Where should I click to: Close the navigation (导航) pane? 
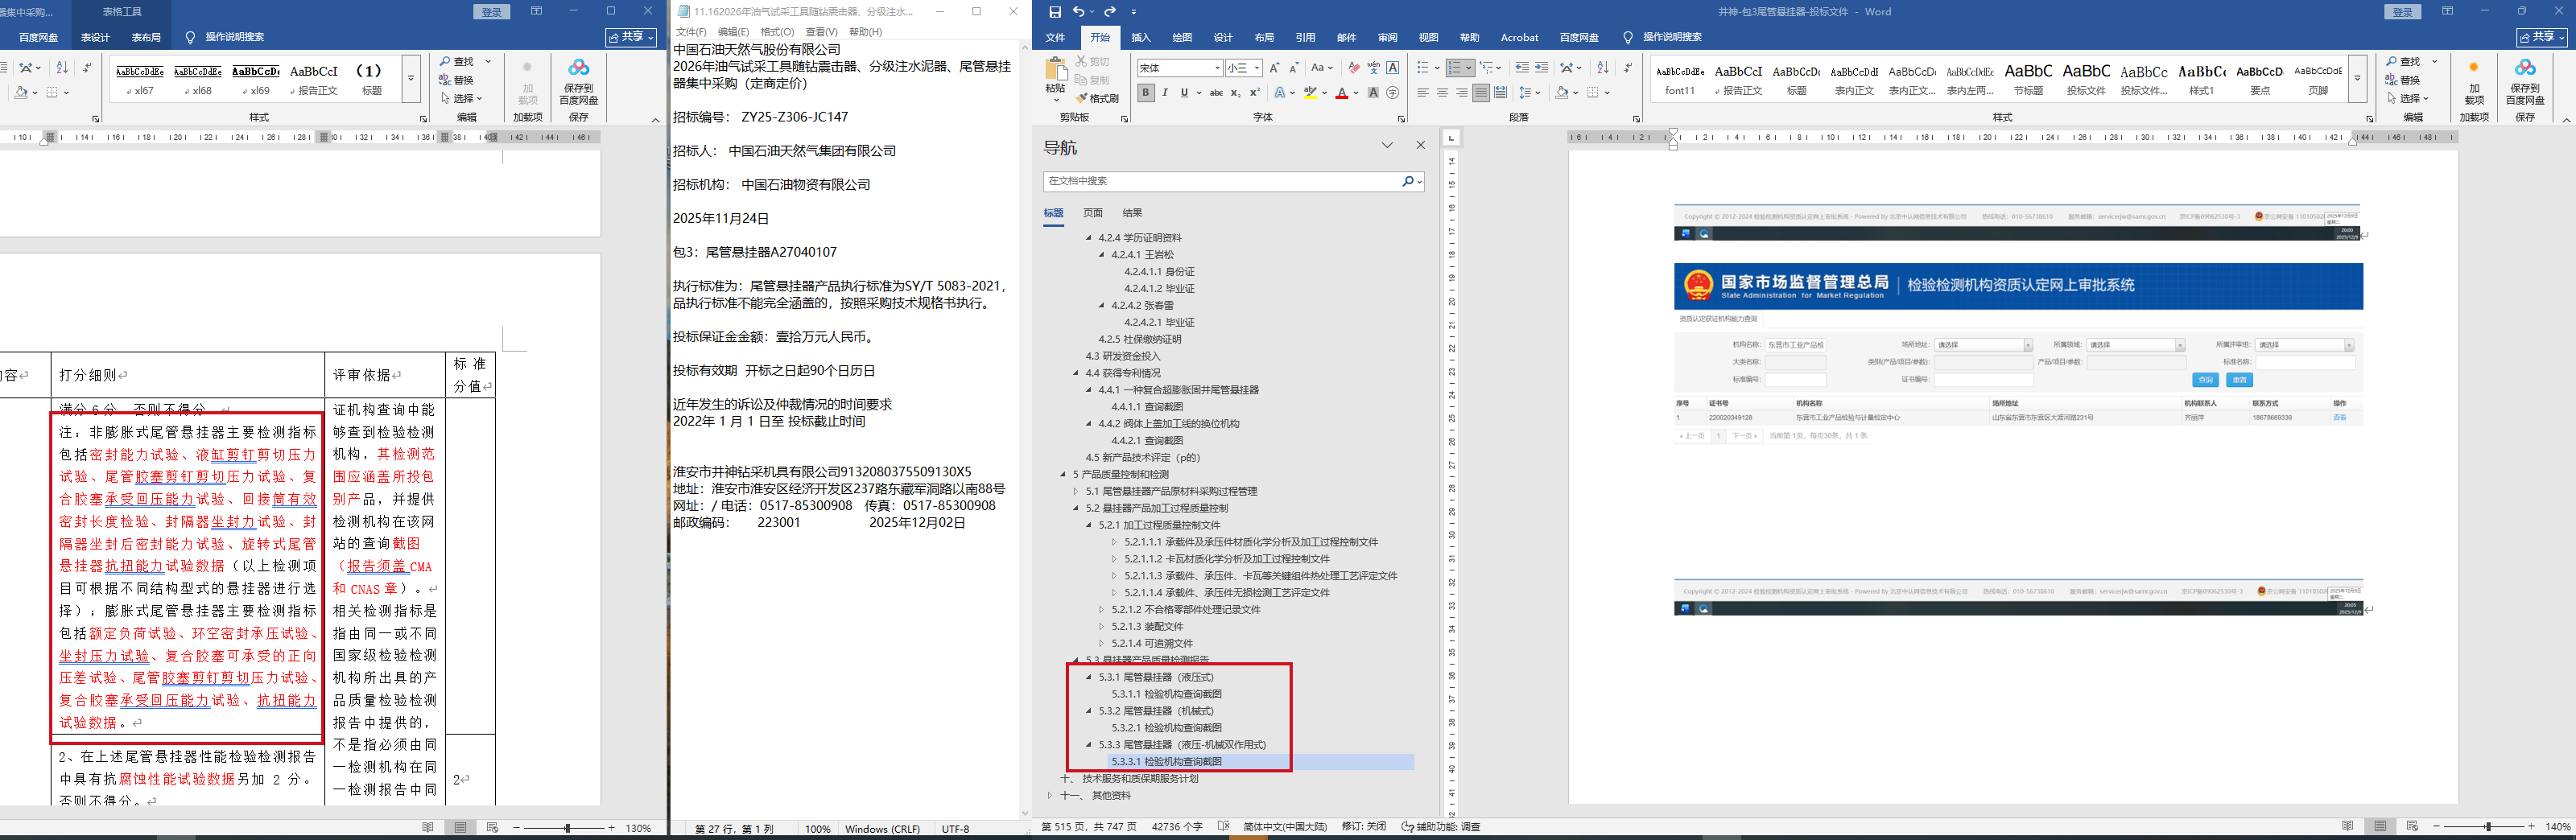[1420, 145]
